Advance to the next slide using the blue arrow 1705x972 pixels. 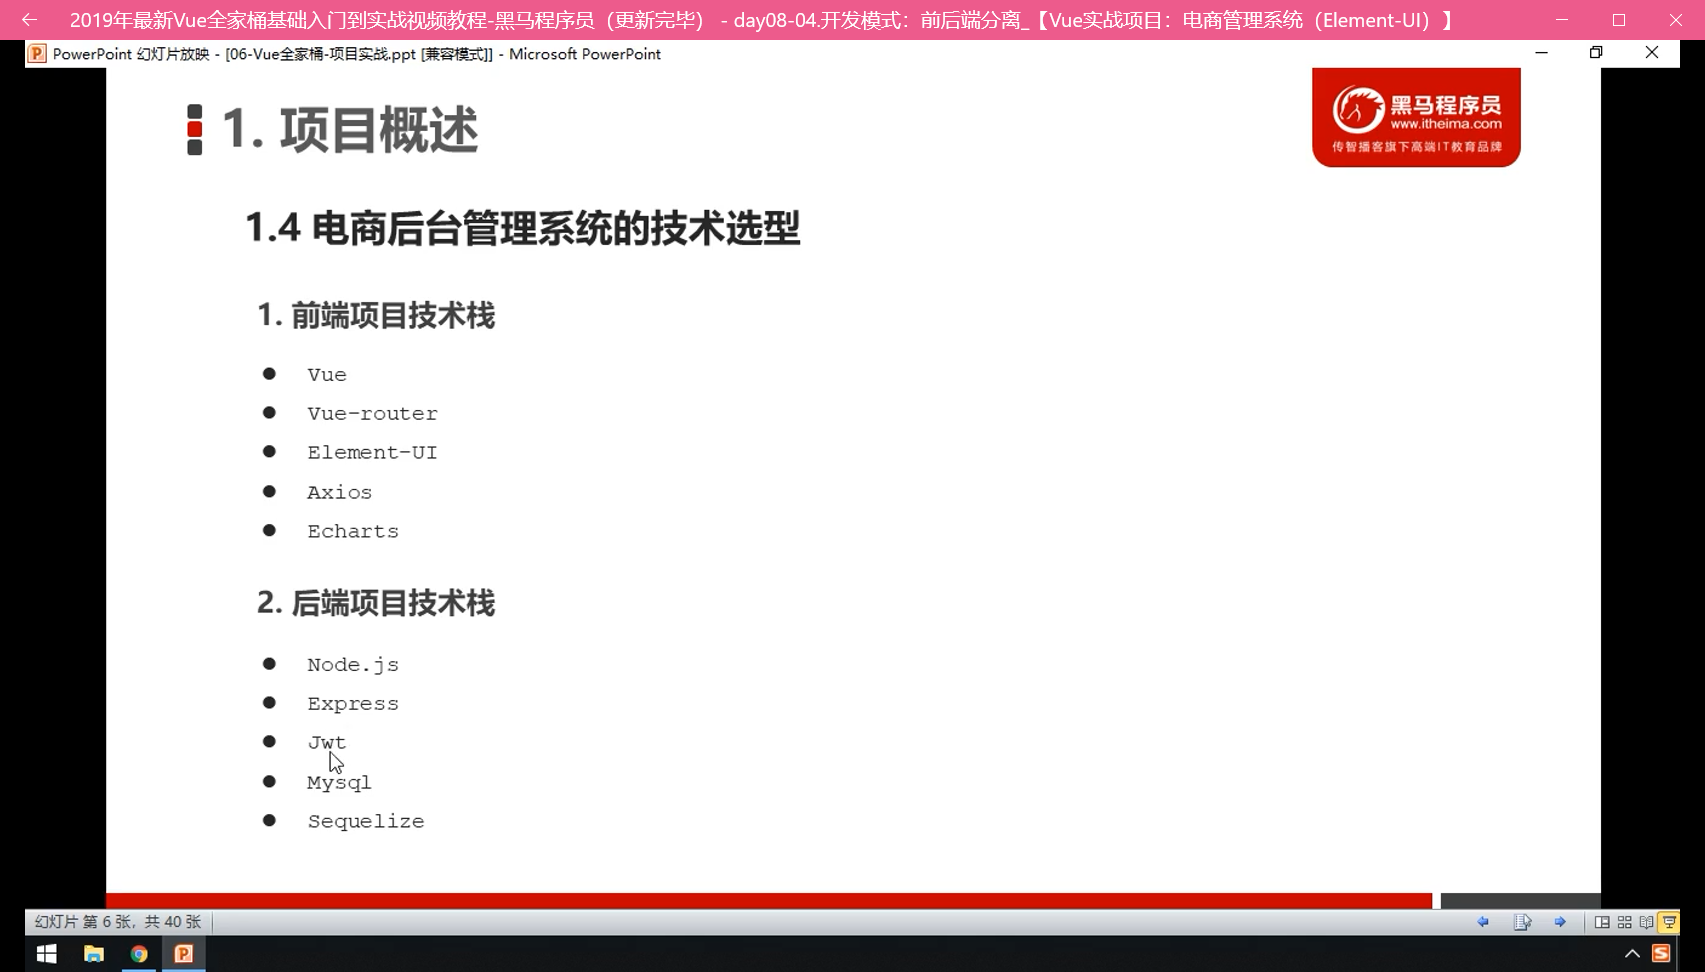click(x=1560, y=922)
